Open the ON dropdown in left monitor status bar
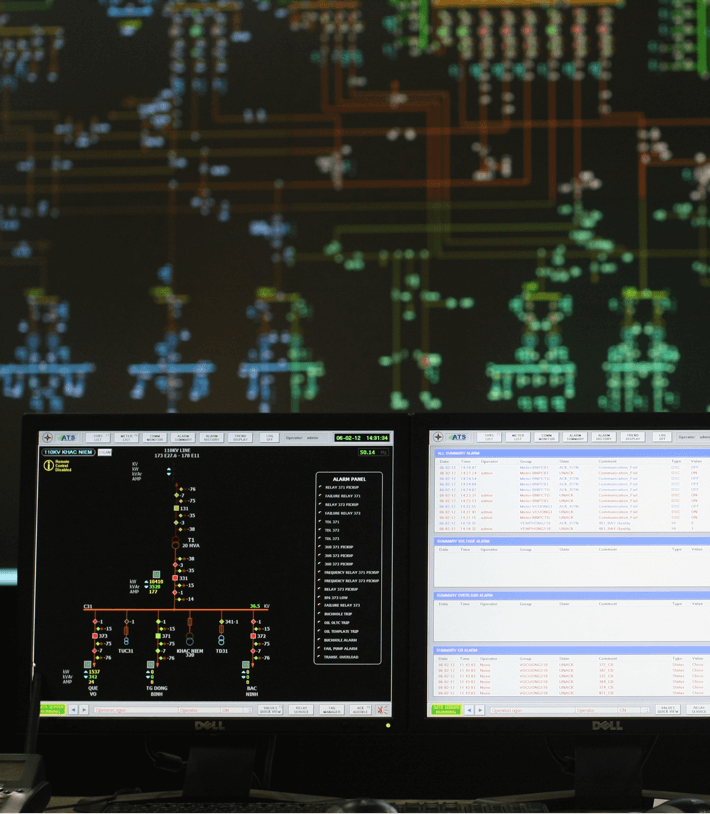 click(235, 710)
